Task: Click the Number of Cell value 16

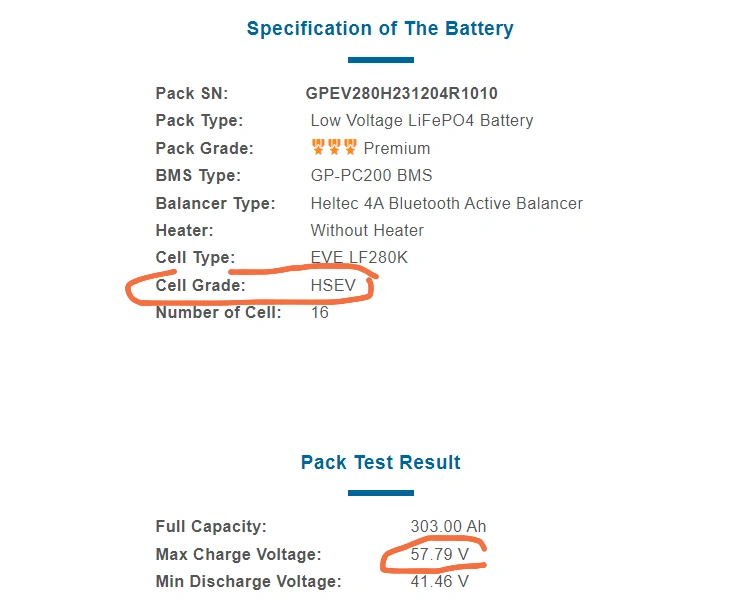Action: [320, 312]
